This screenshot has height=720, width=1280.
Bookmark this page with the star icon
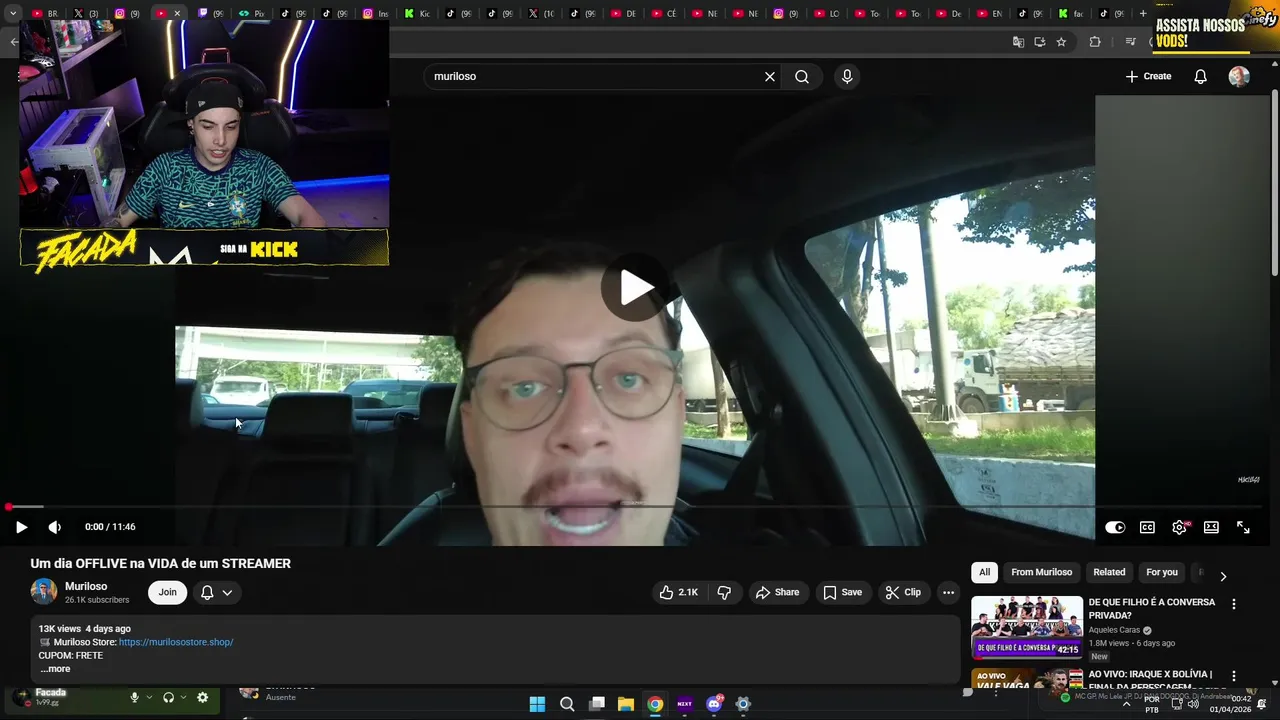click(1061, 42)
